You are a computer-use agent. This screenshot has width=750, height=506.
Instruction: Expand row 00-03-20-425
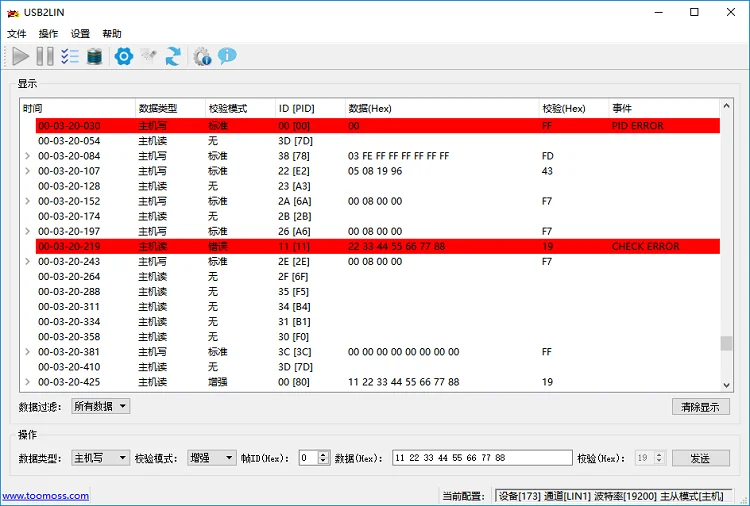[27, 382]
